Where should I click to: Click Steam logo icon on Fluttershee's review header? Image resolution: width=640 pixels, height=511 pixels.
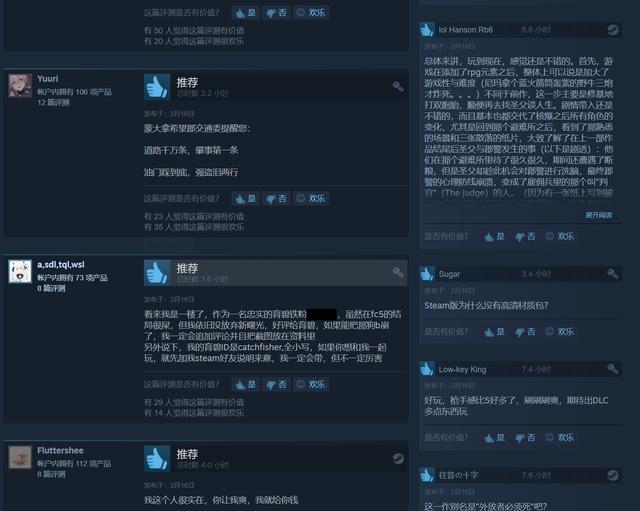[398, 458]
